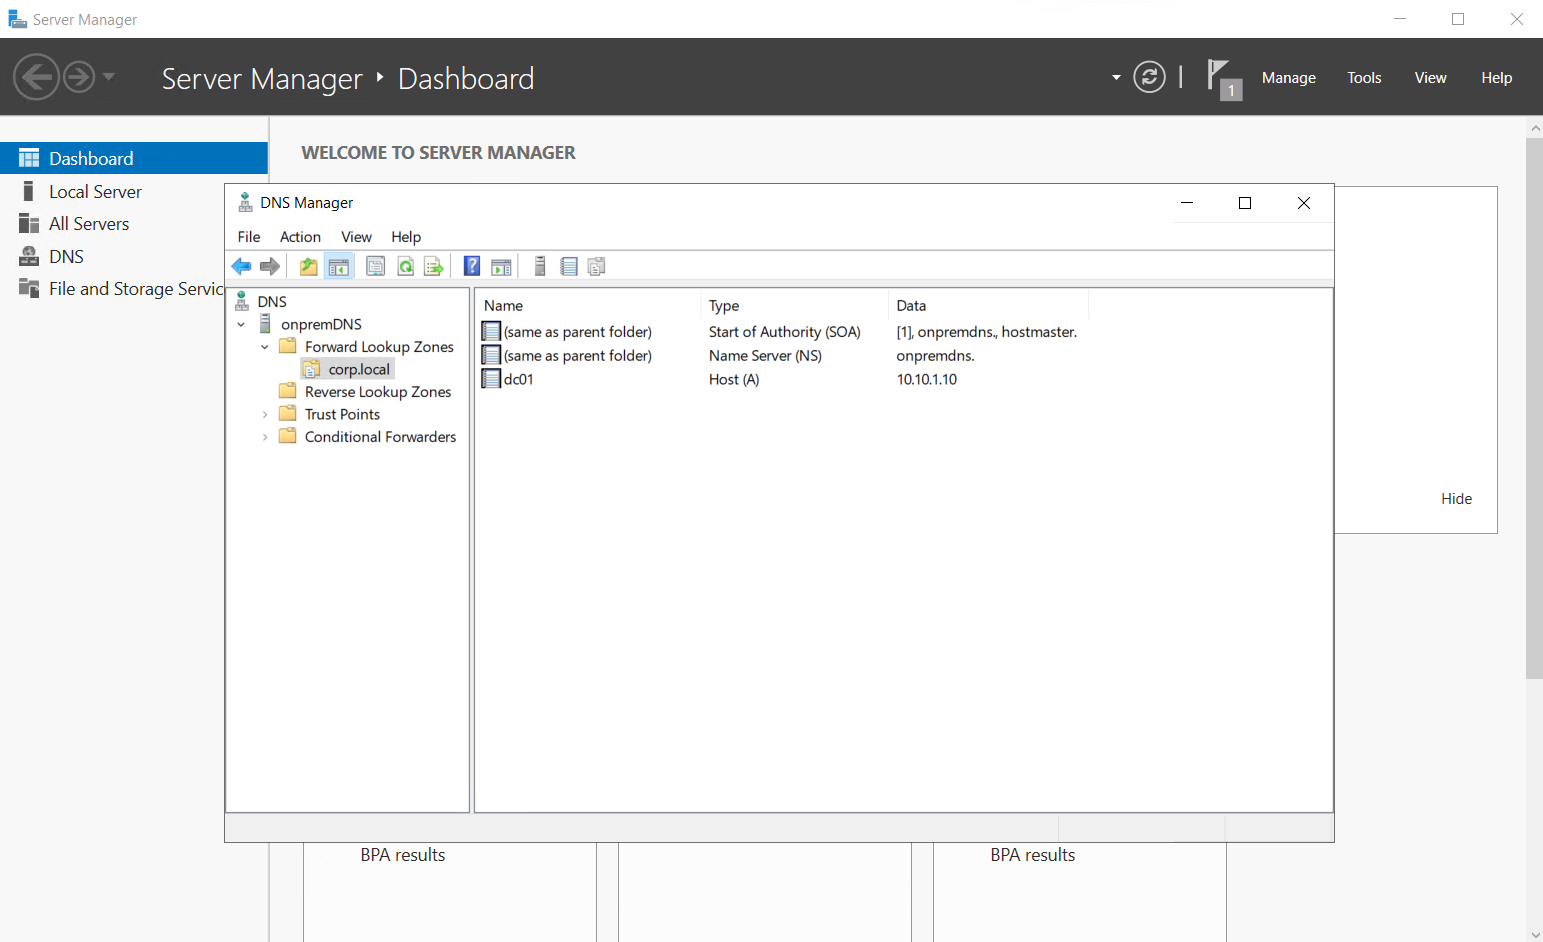Screen dimensions: 1543x942
Task: Click the DNS Manager title bar icon
Action: coord(245,203)
